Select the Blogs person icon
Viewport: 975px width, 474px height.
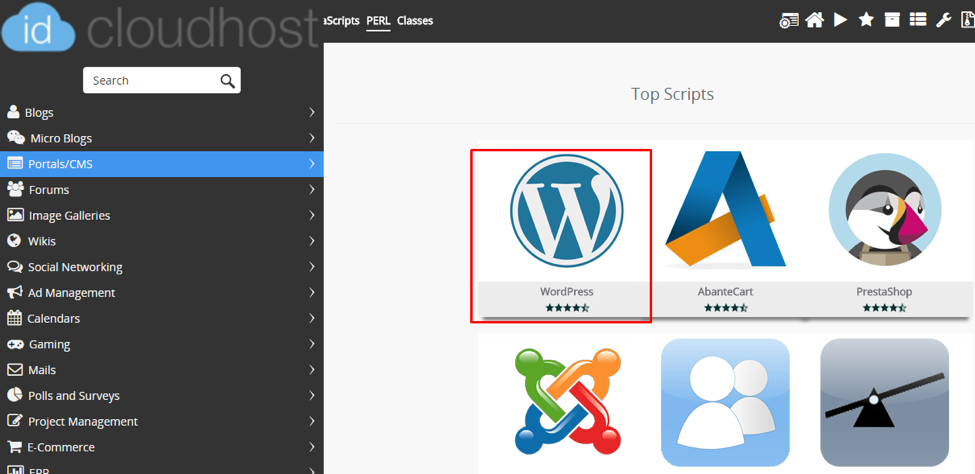click(x=13, y=112)
